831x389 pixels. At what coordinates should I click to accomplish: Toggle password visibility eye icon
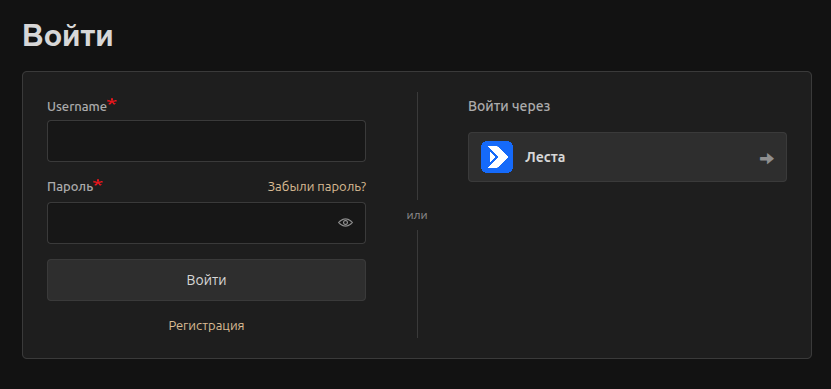pos(346,223)
